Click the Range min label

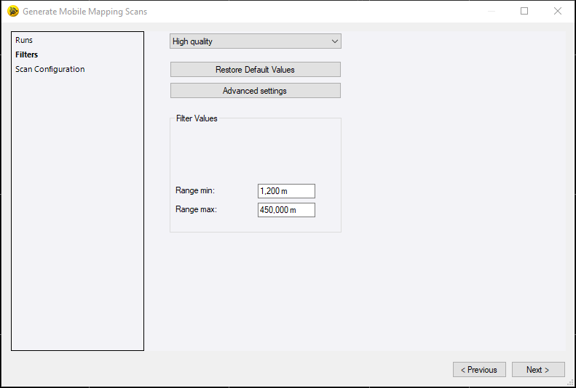point(195,190)
